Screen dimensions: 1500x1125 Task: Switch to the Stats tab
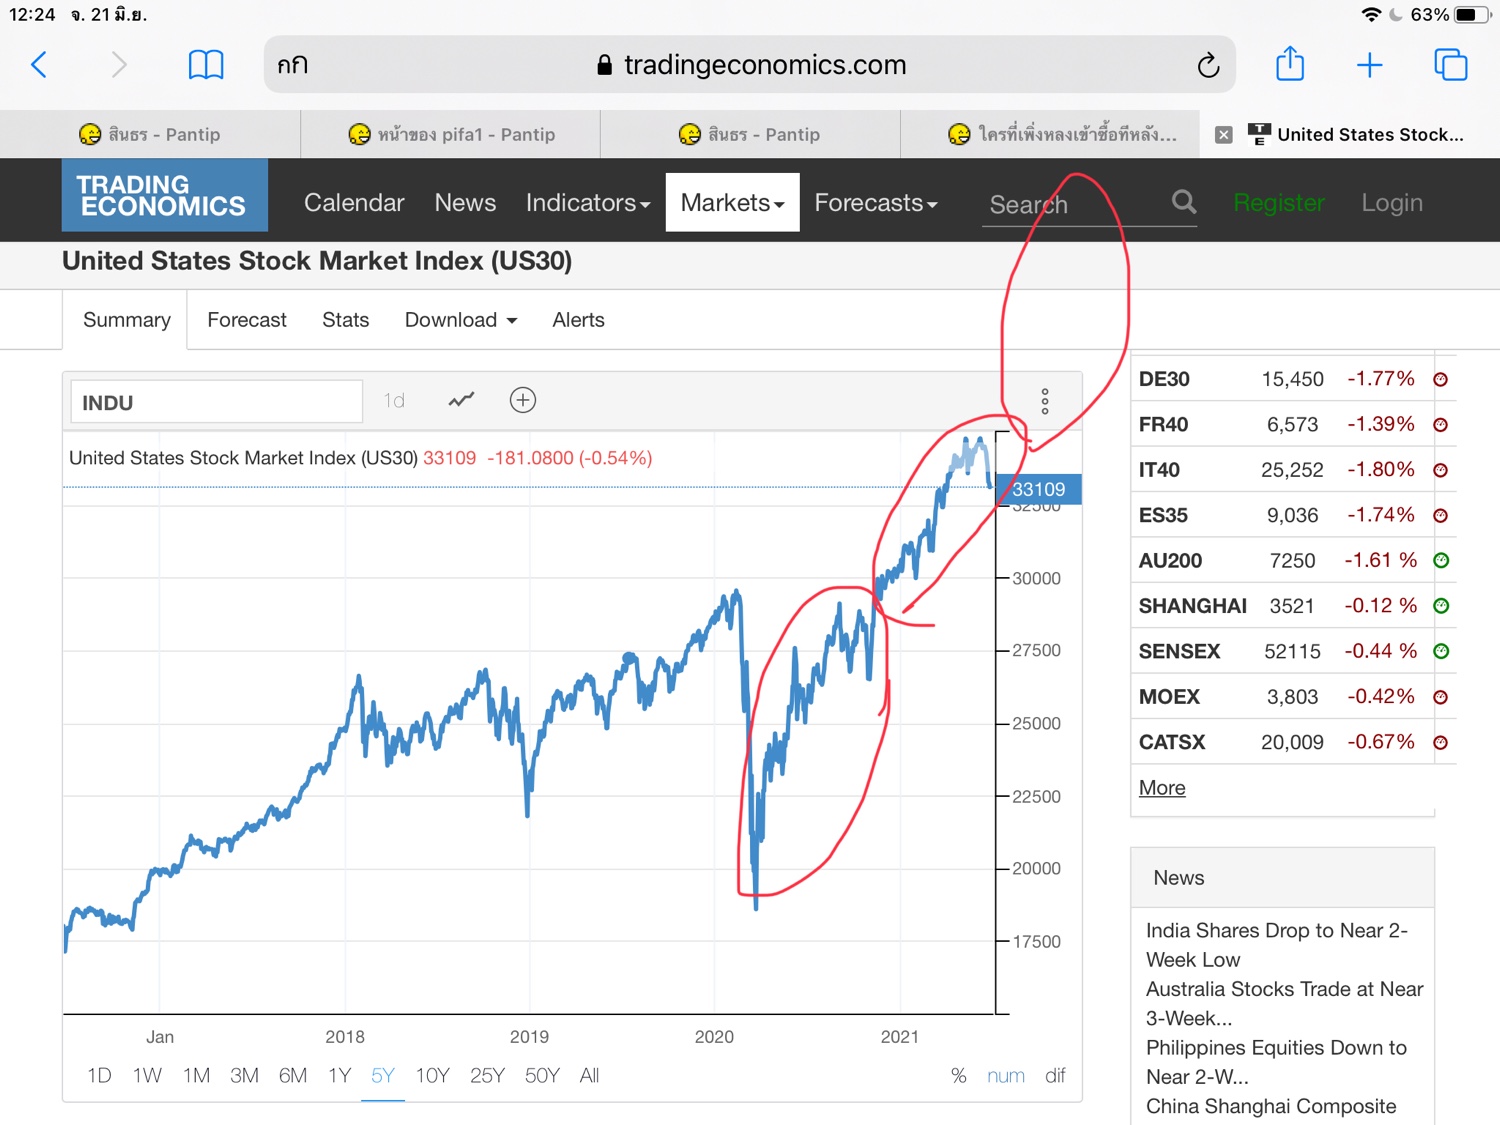[345, 320]
